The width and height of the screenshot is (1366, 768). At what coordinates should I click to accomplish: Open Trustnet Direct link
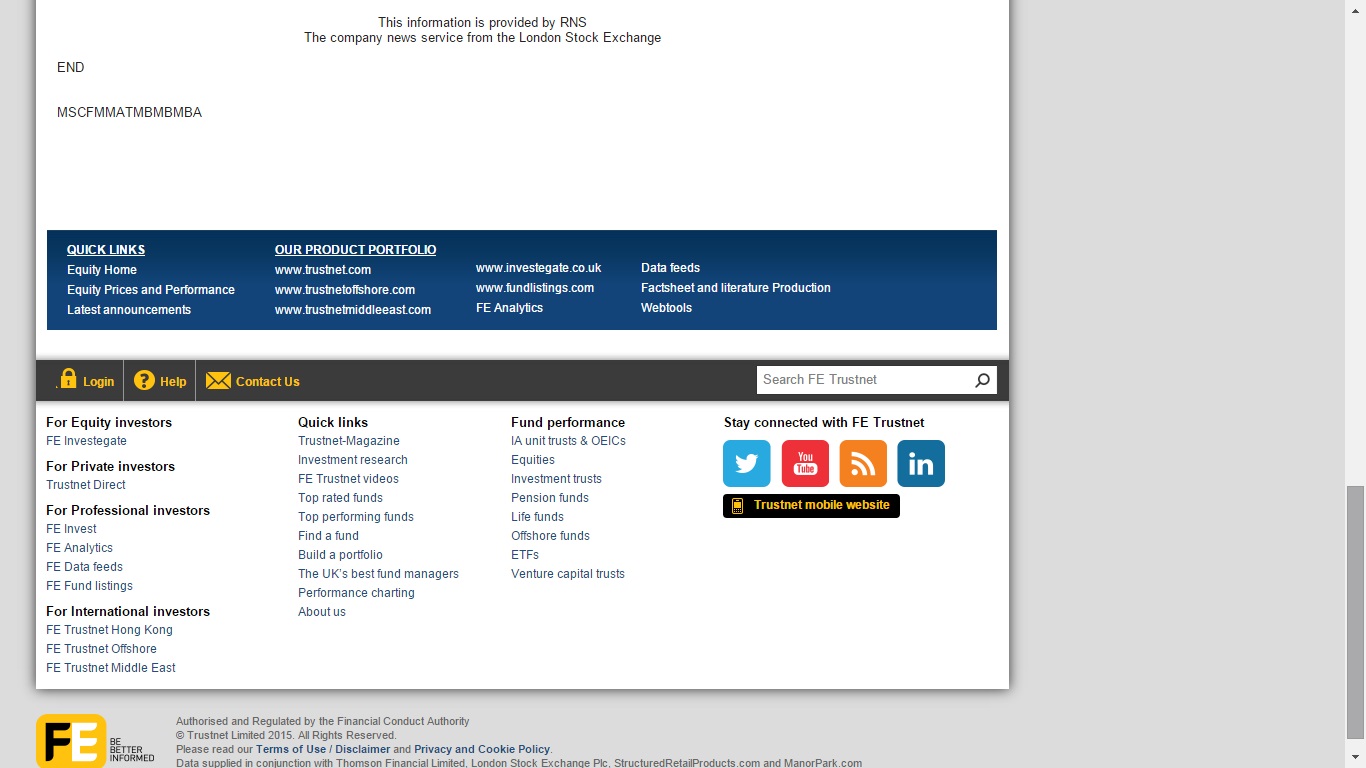pyautogui.click(x=86, y=485)
